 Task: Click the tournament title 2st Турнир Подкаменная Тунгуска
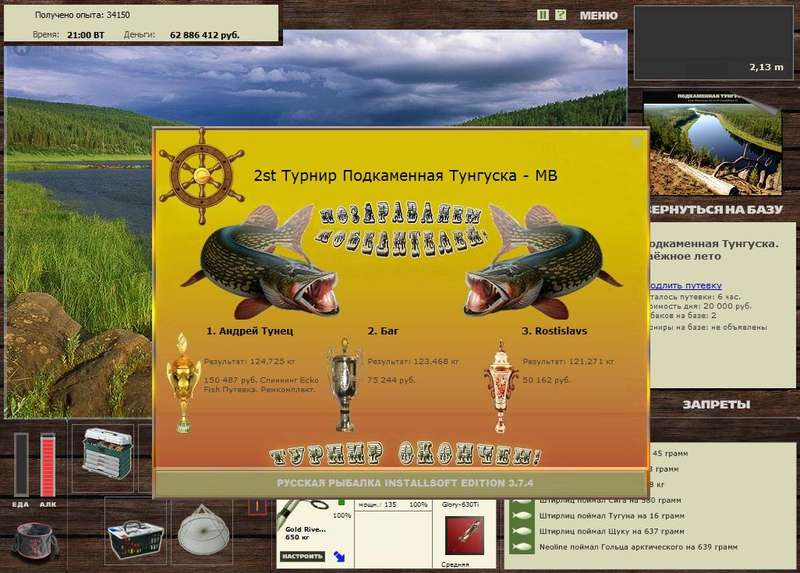(x=406, y=176)
